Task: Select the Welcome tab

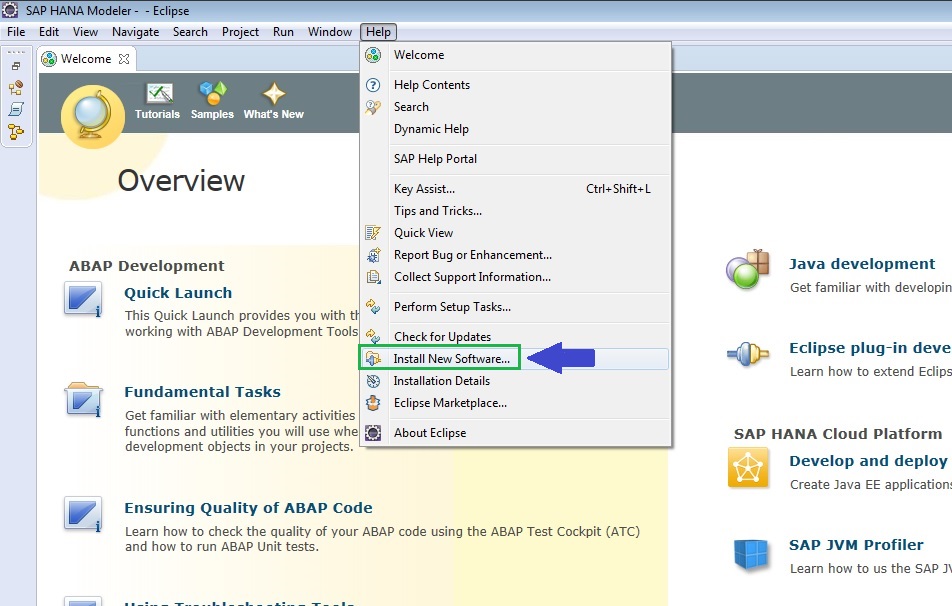Action: [86, 59]
